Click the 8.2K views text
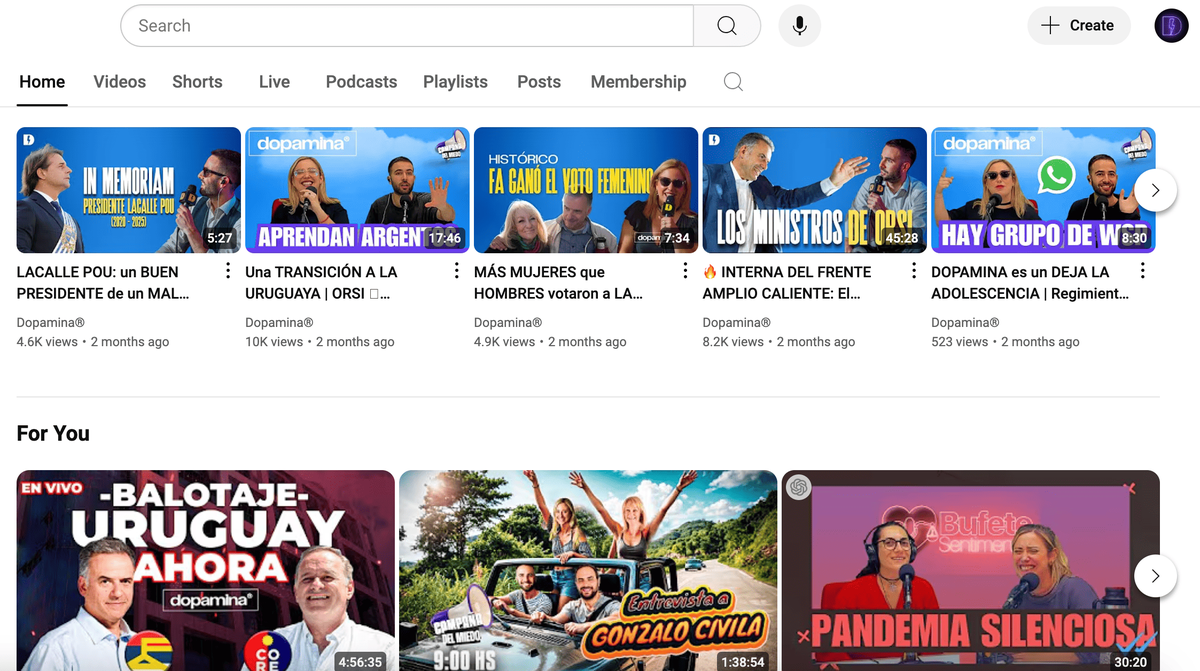Image resolution: width=1200 pixels, height=671 pixels. click(733, 342)
